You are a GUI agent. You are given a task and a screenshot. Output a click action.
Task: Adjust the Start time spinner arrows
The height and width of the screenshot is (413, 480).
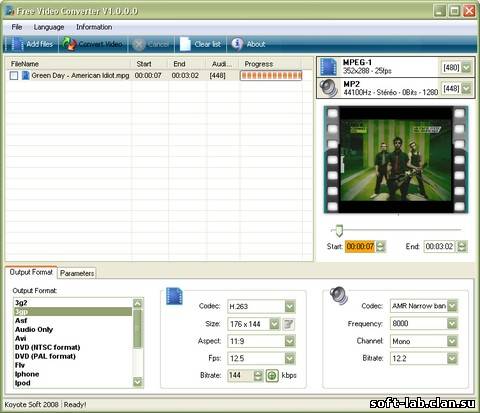380,247
